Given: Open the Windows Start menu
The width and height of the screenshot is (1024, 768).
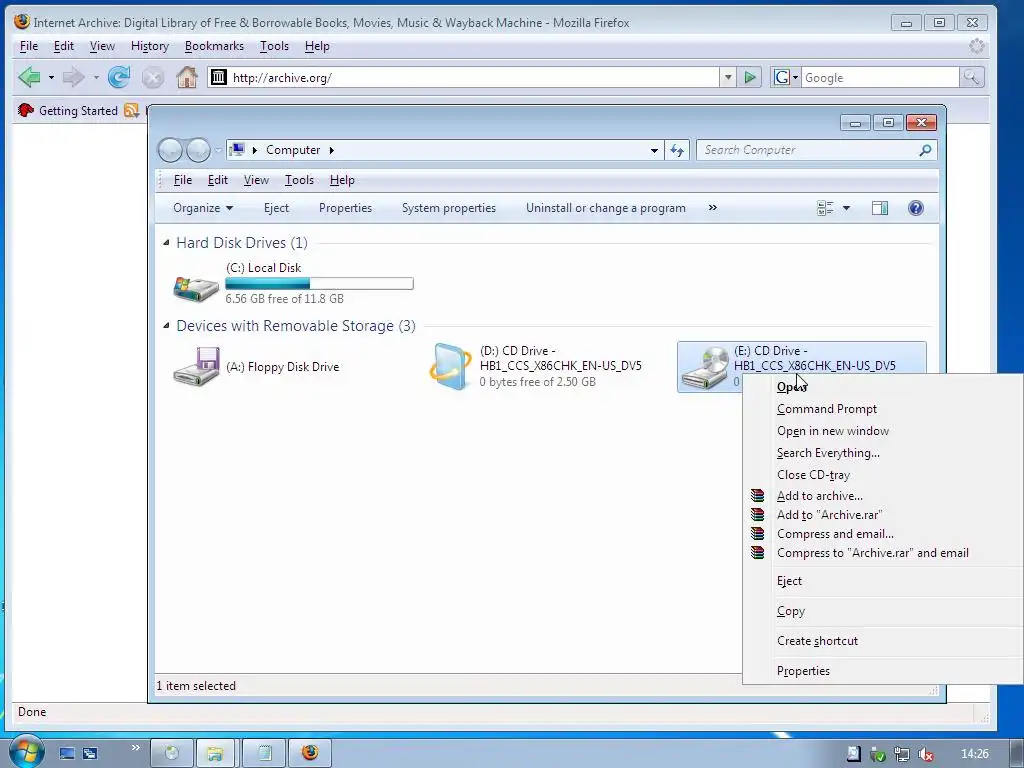Looking at the screenshot, I should 26,752.
